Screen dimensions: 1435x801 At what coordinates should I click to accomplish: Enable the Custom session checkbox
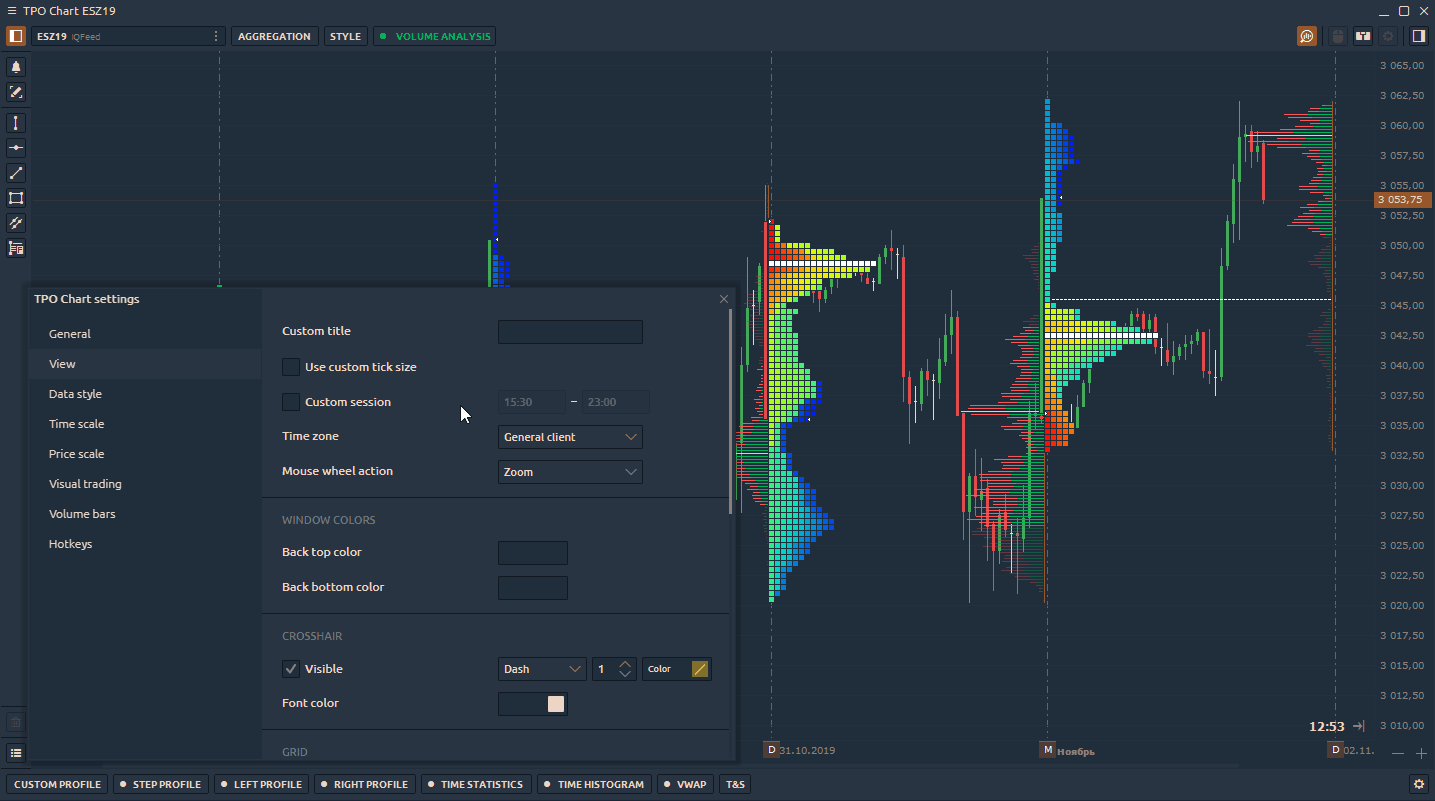tap(291, 402)
